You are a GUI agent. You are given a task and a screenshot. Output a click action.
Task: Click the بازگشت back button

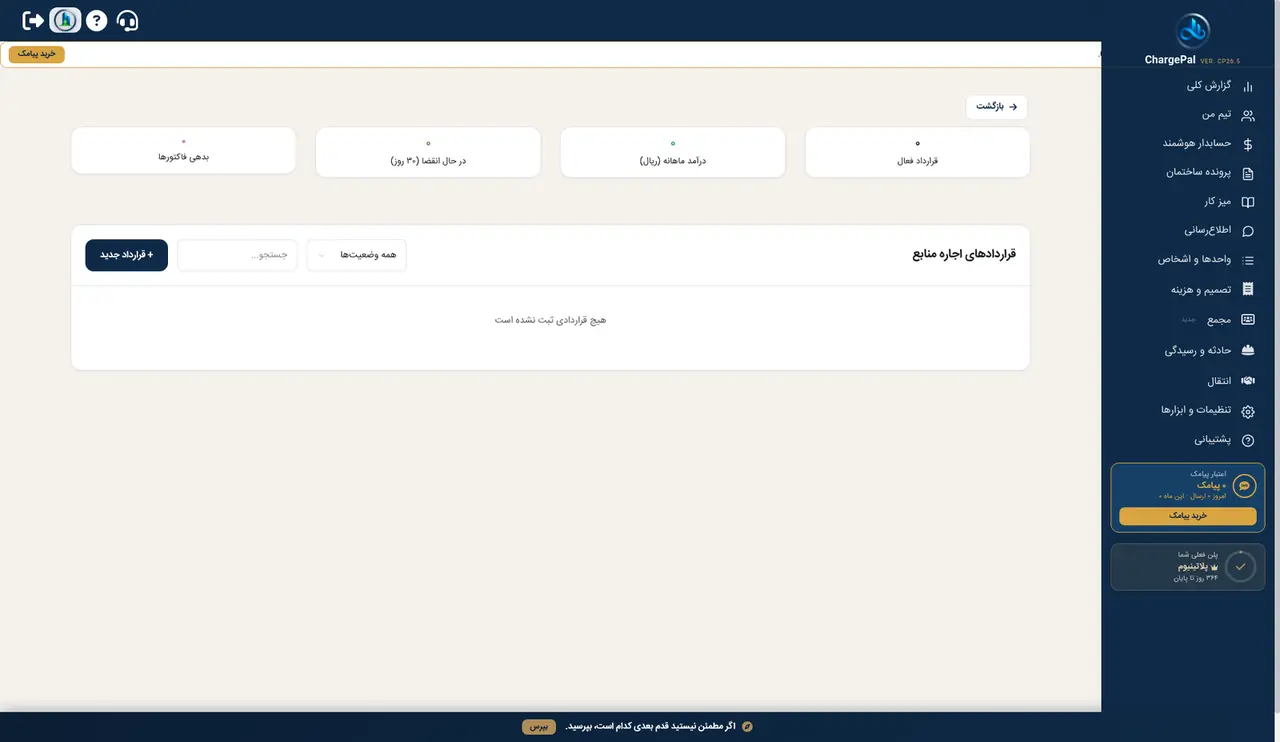(996, 107)
